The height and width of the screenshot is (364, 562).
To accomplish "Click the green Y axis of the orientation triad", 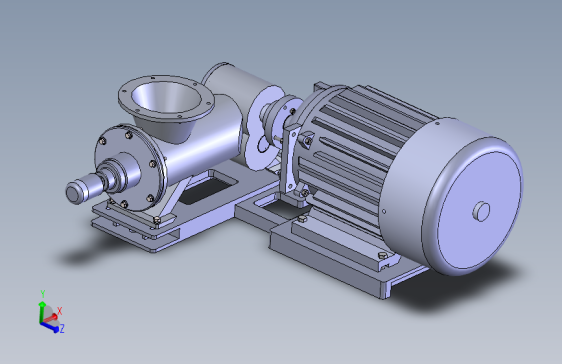I will pyautogui.click(x=42, y=311).
